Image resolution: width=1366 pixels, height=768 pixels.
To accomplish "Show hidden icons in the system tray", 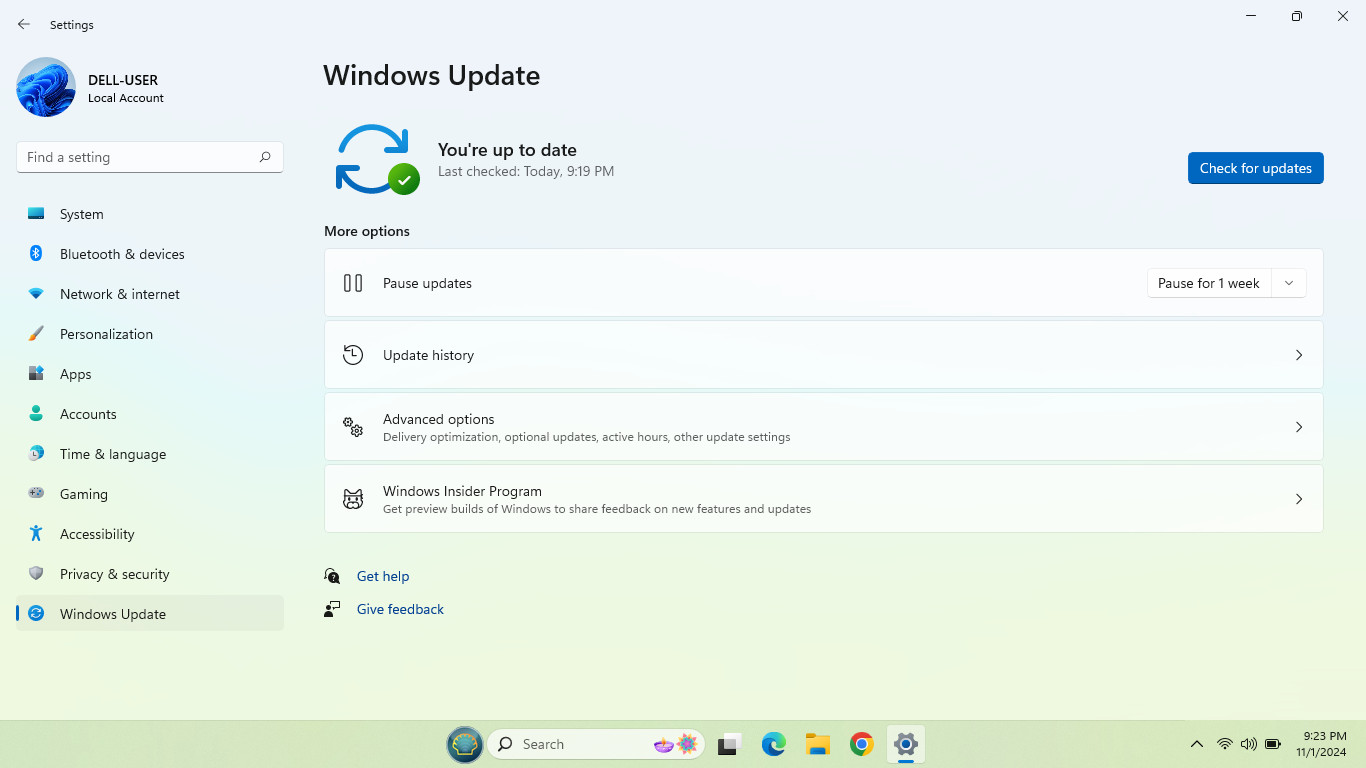I will [1196, 744].
